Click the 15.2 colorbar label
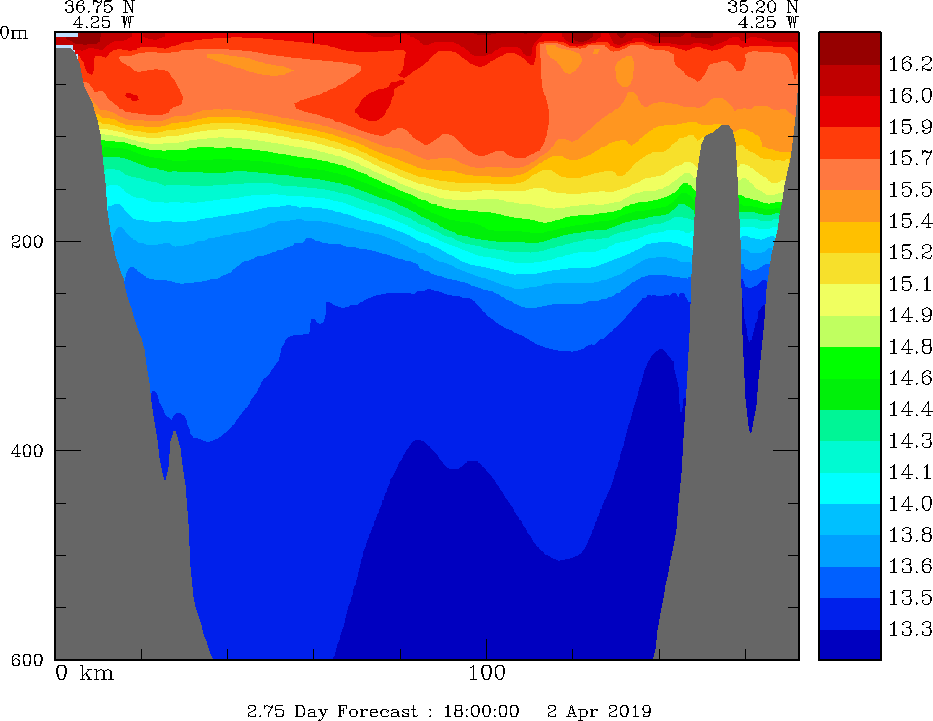933x721 pixels. pyautogui.click(x=910, y=252)
